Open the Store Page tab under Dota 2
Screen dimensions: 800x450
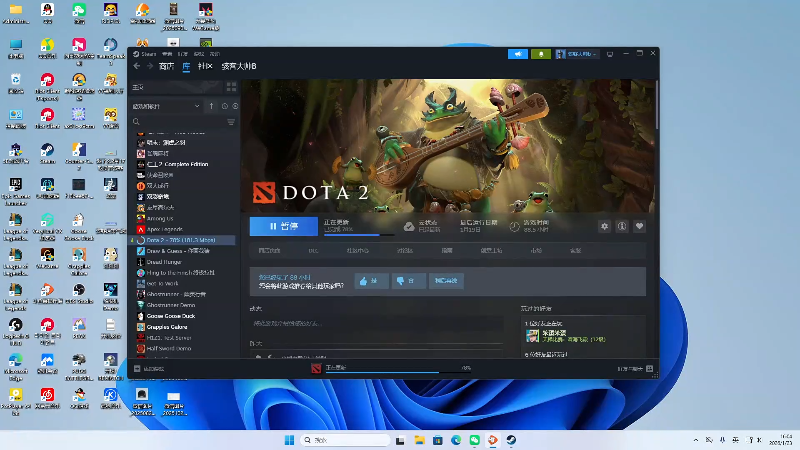click(269, 251)
